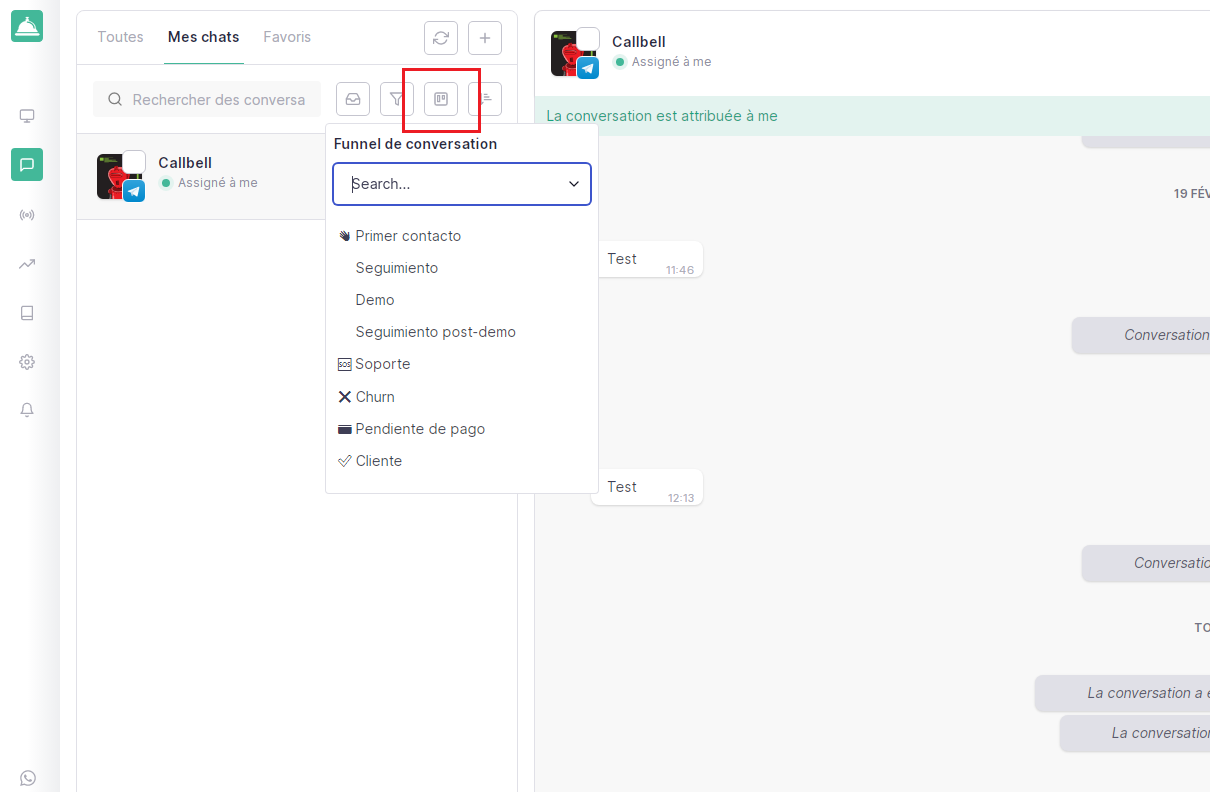Open the settings gear sidebar icon

pyautogui.click(x=27, y=362)
